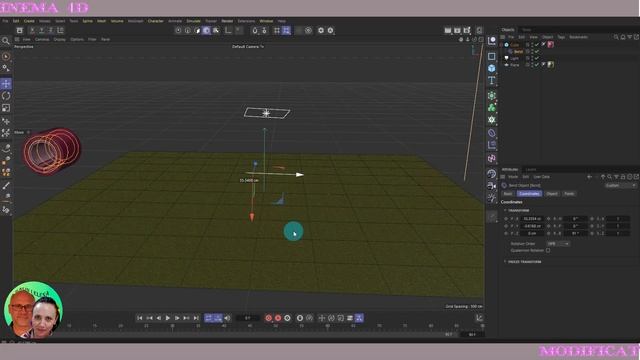Click the material tag on Plane
Viewport: 640px width, 360px height.
click(x=551, y=64)
